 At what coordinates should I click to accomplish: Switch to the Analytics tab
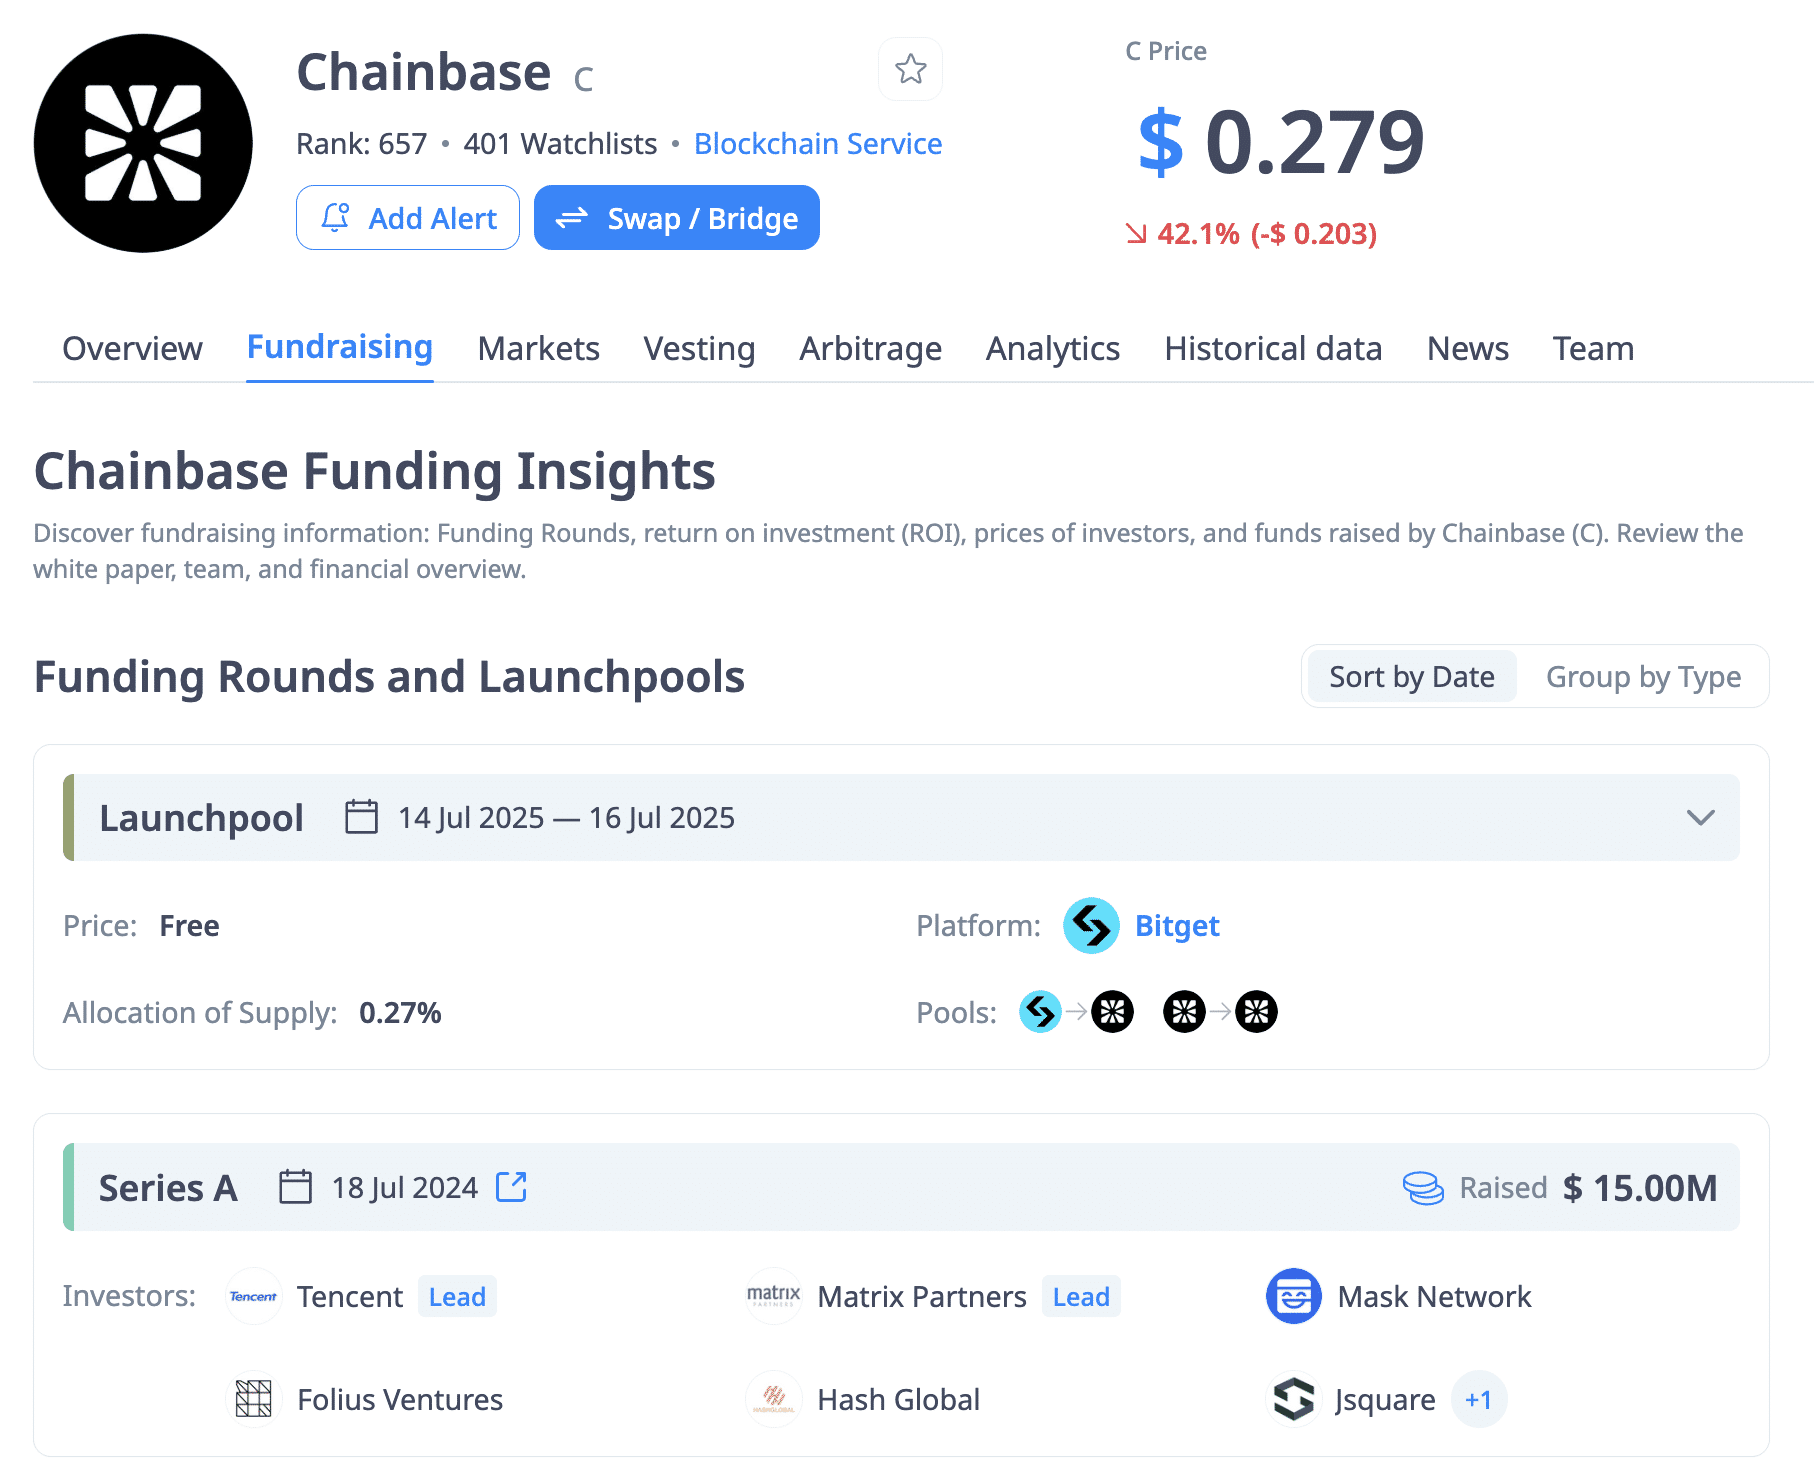(x=1053, y=349)
